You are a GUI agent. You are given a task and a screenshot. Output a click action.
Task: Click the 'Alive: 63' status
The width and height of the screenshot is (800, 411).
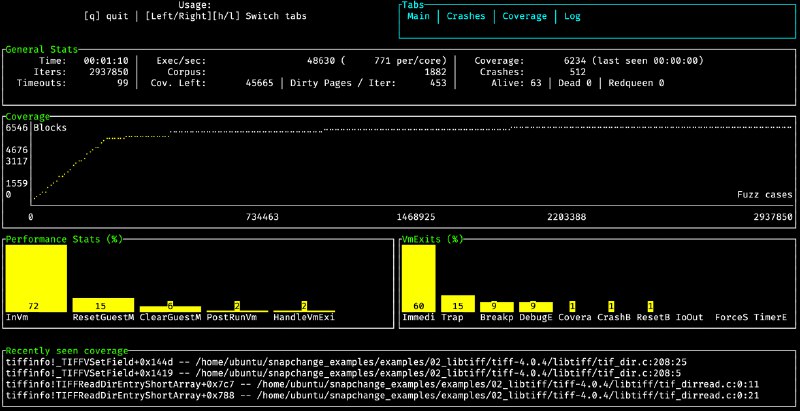516,83
